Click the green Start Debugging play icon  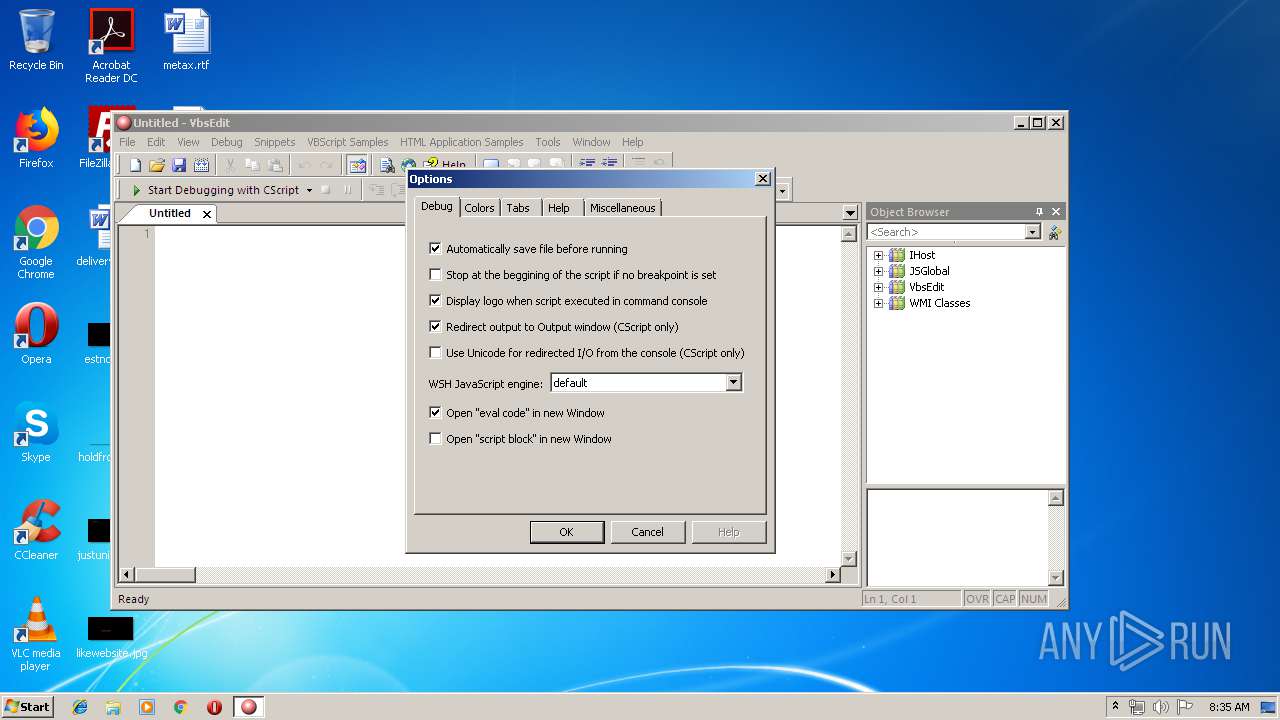(x=136, y=190)
